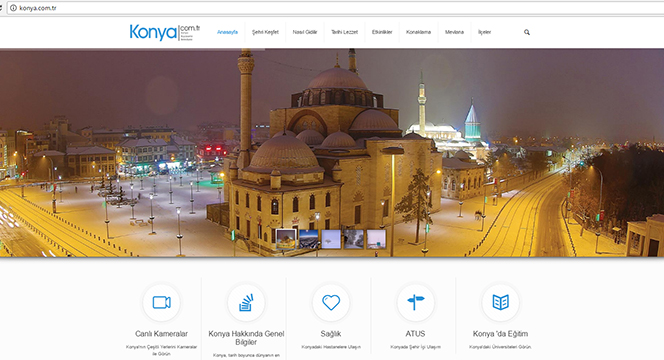Select first slider thumbnail of night mosque
Screen dimensions: 664x360
click(x=286, y=239)
